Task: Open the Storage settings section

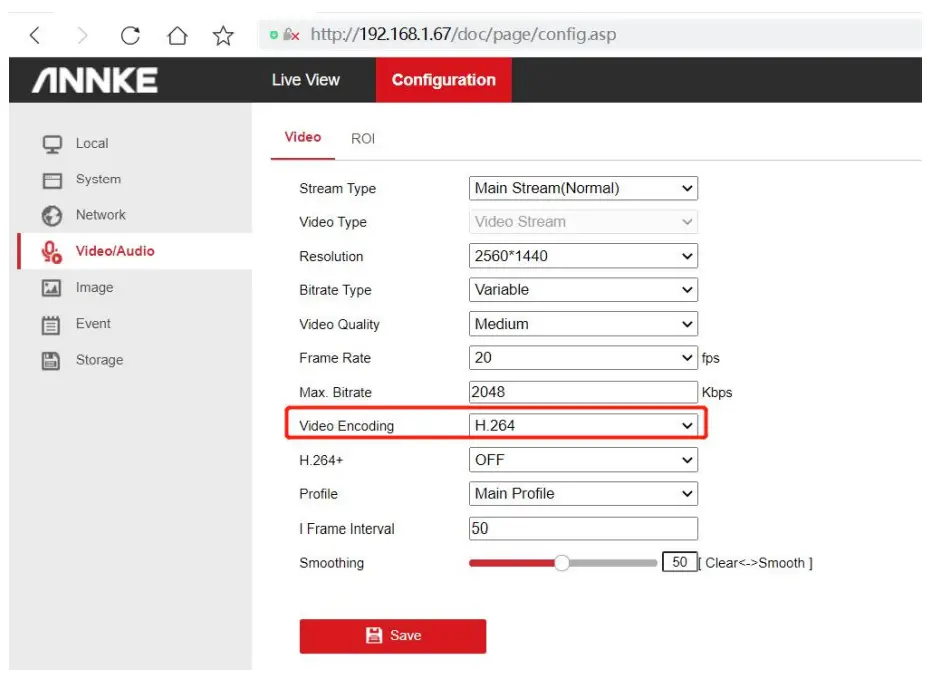Action: pos(99,360)
